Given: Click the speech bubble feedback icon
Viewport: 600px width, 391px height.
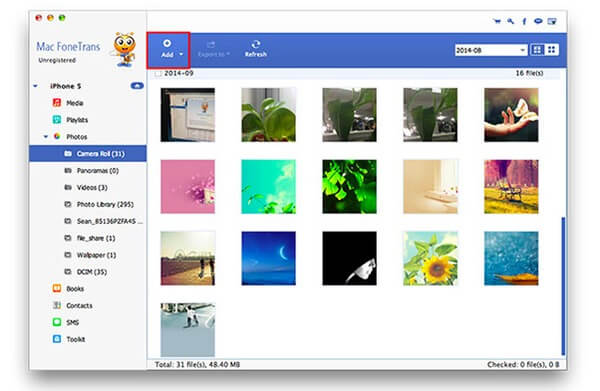Looking at the screenshot, I should (x=538, y=21).
